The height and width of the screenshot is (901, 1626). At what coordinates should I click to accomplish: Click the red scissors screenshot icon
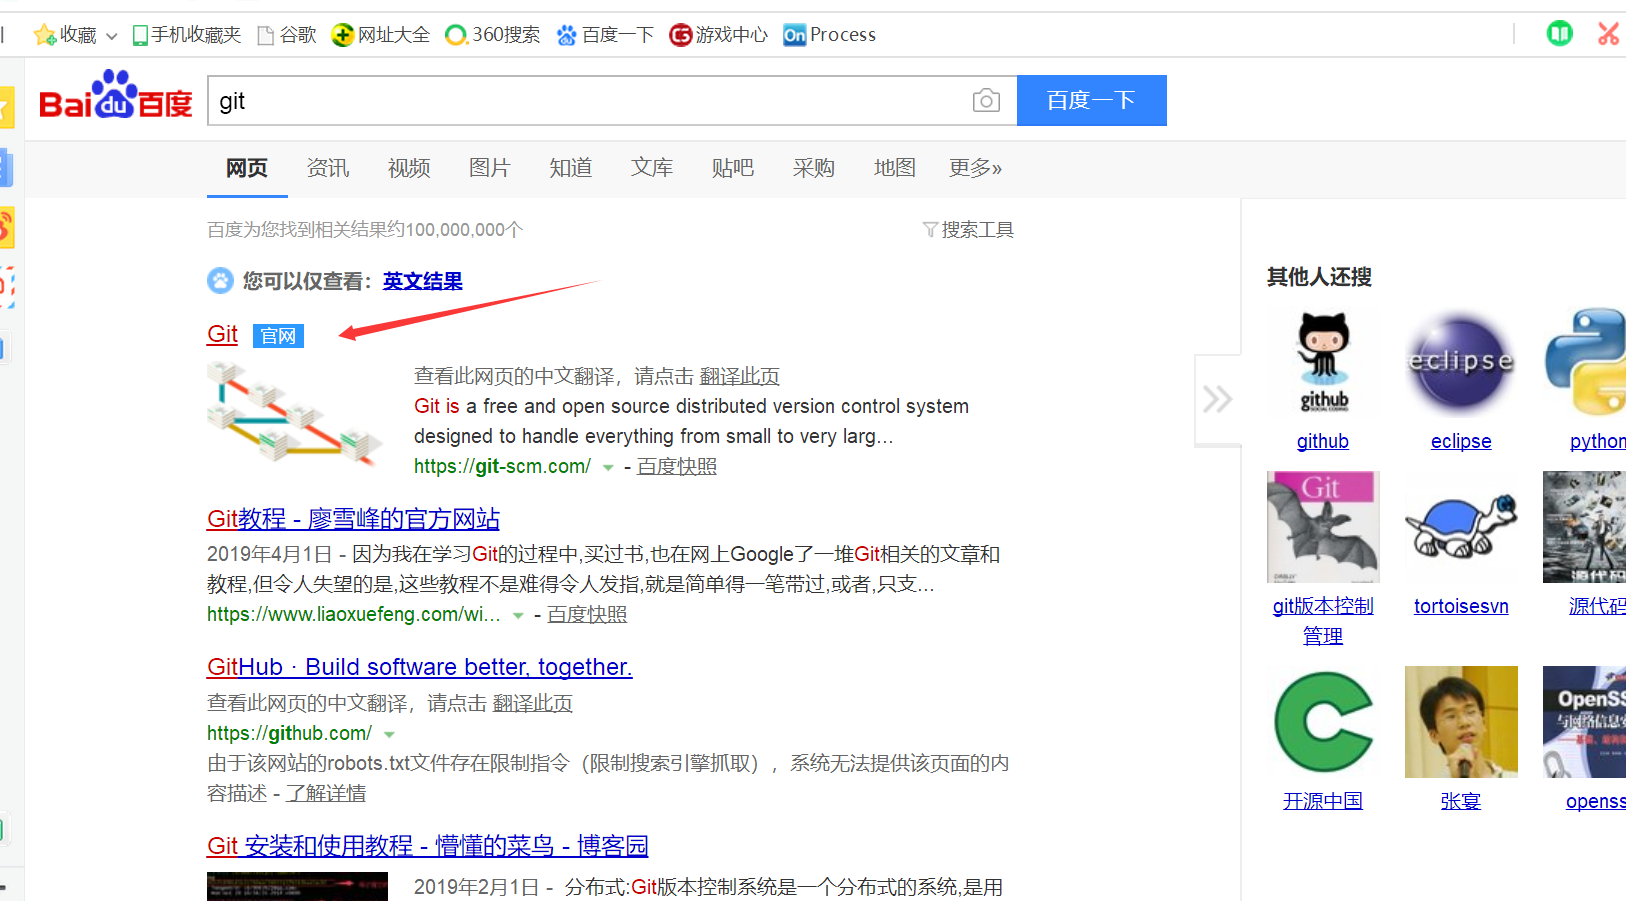click(x=1608, y=34)
